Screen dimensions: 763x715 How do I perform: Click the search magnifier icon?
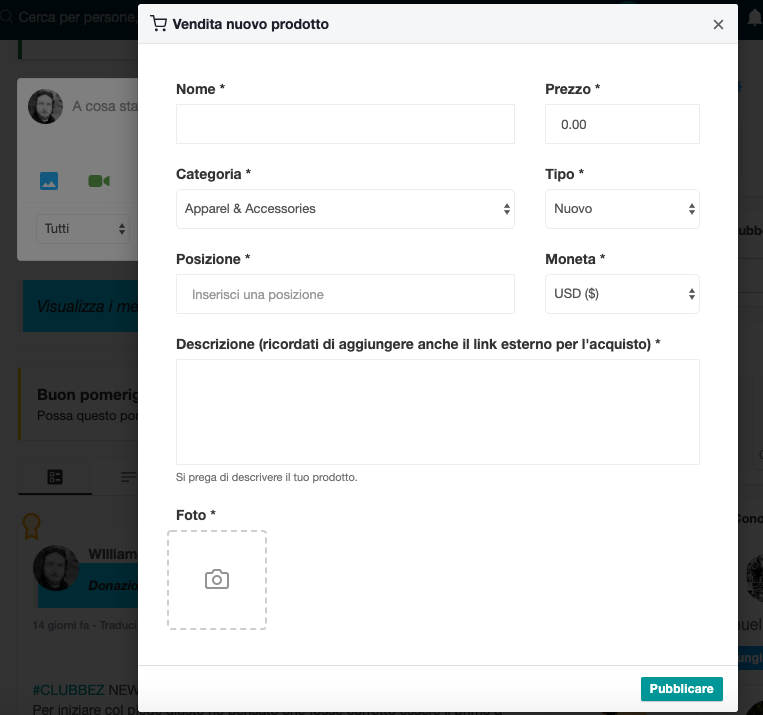coord(6,17)
